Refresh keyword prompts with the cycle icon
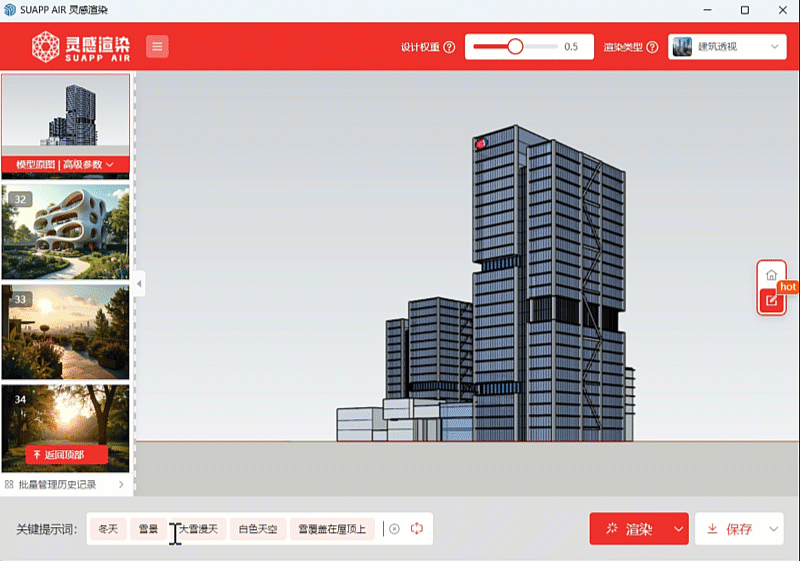The width and height of the screenshot is (800, 561). 417,529
